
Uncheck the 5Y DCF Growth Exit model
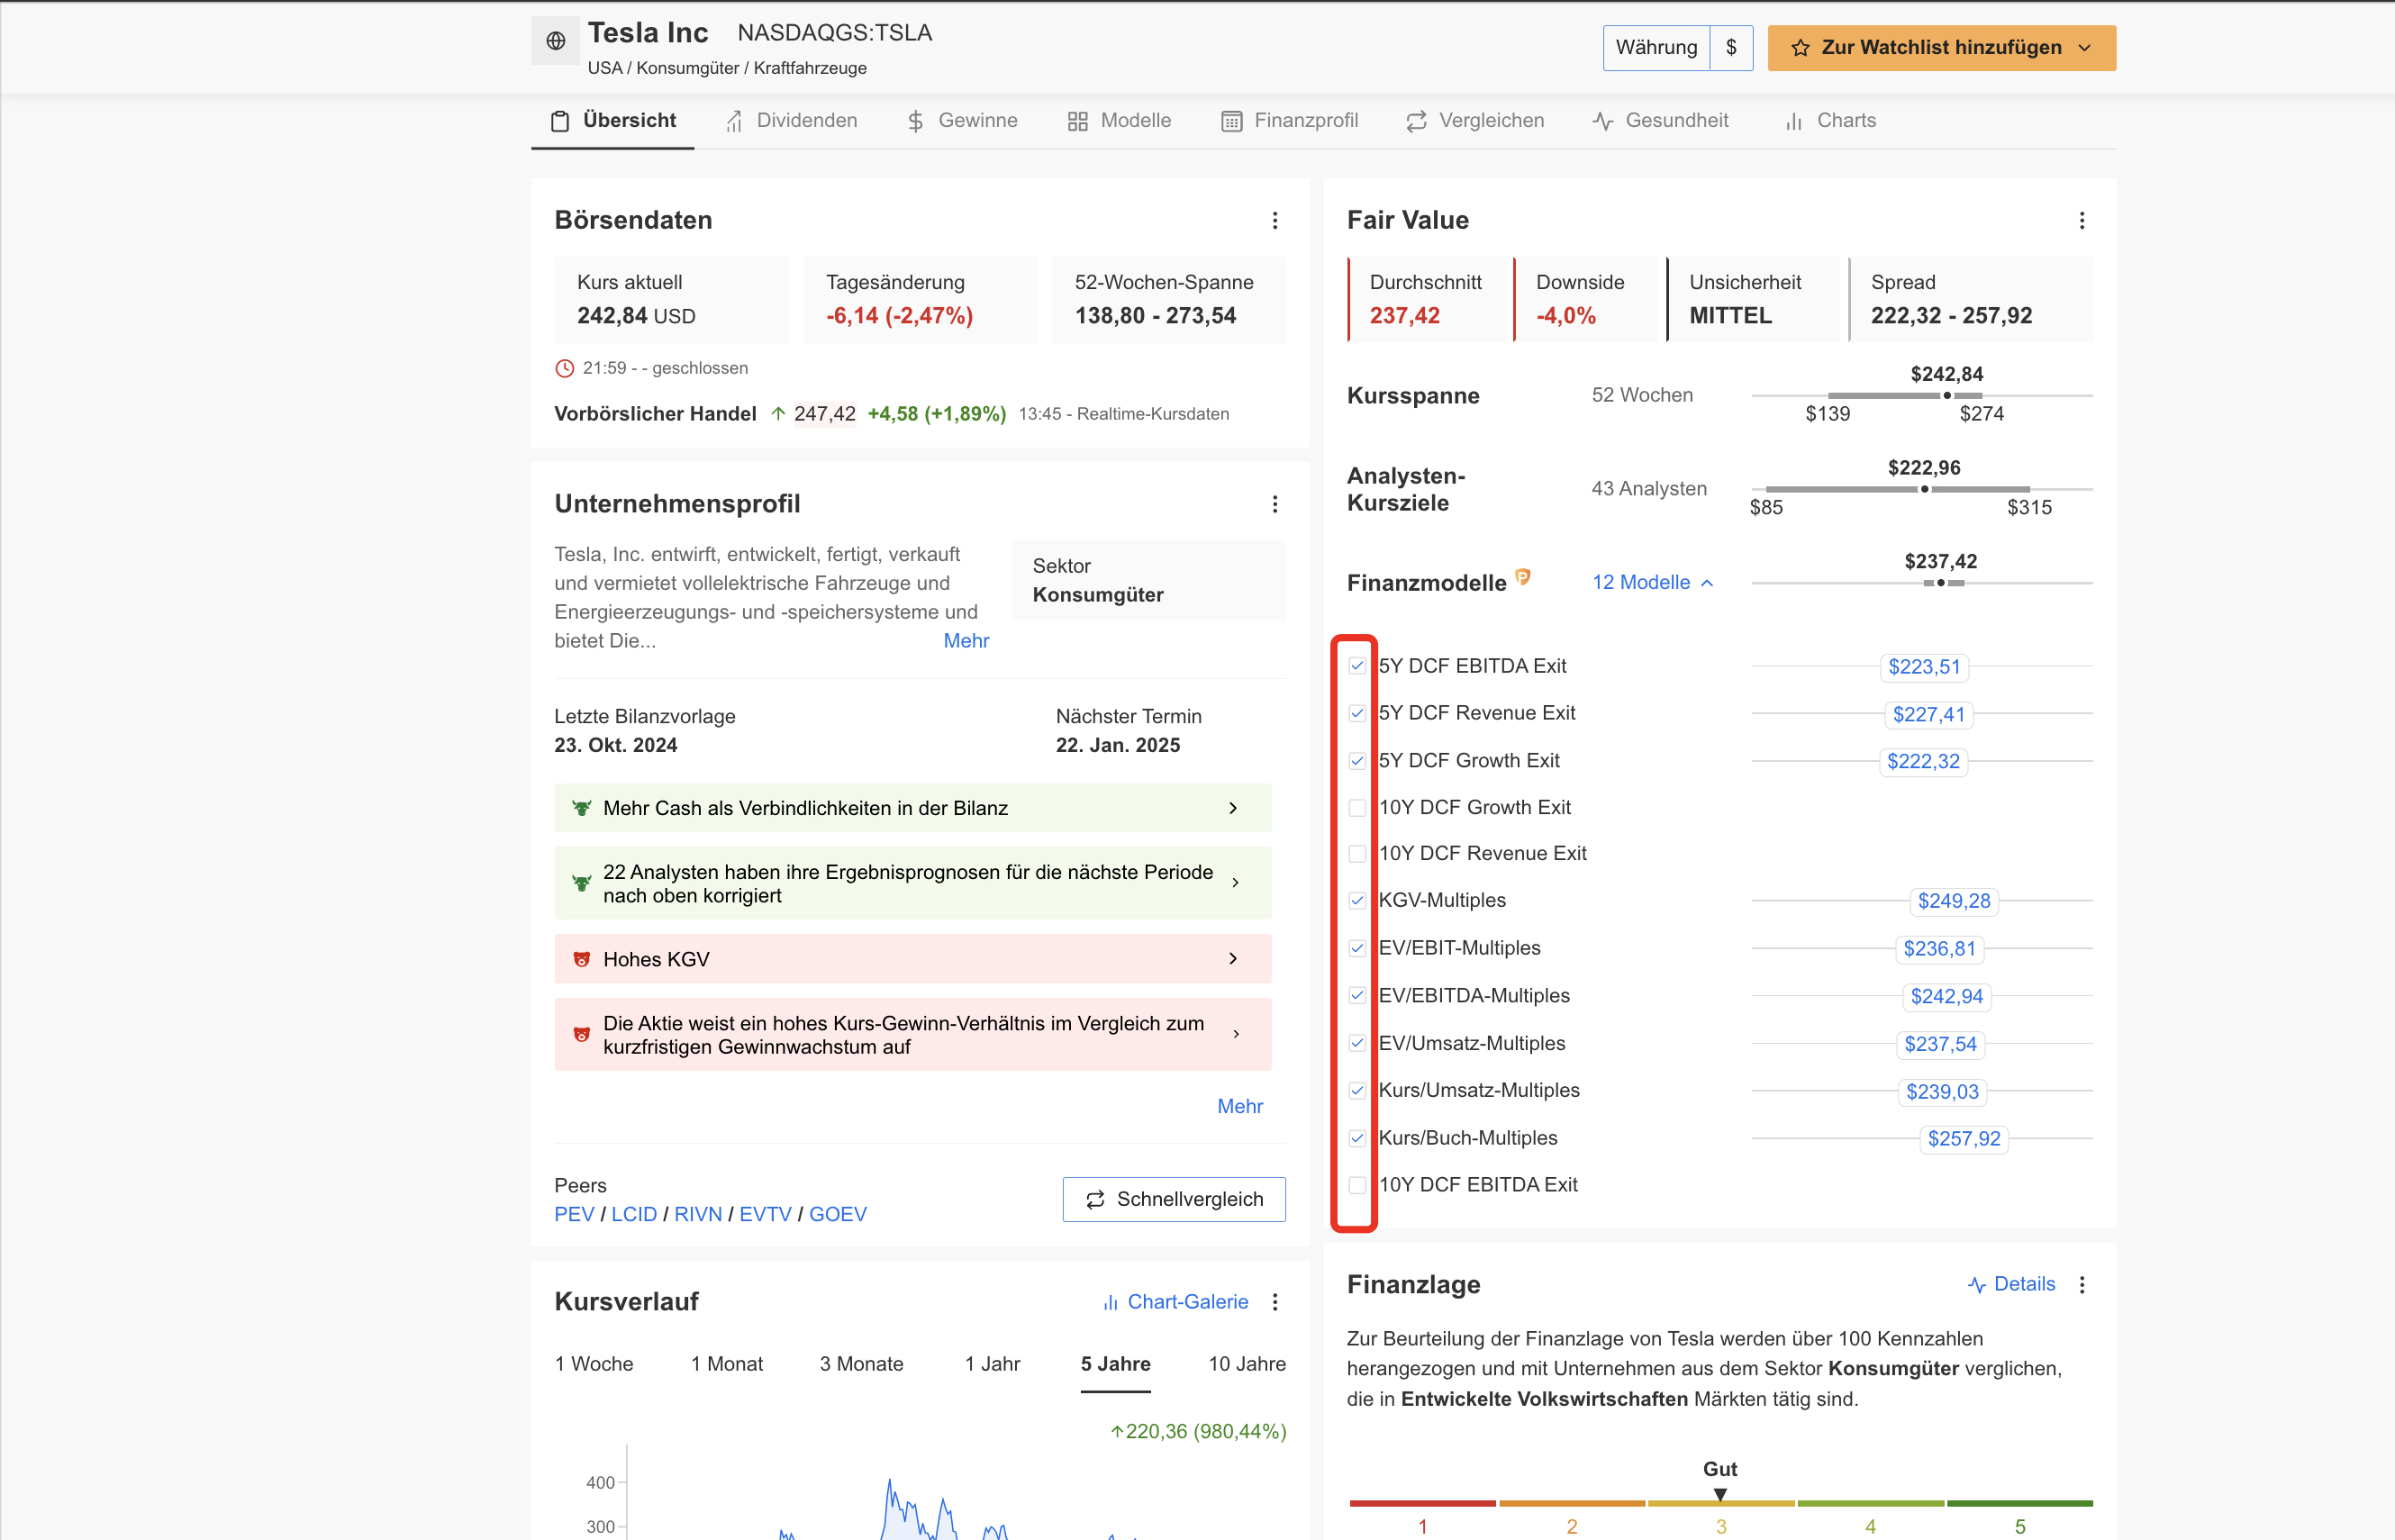(1357, 761)
